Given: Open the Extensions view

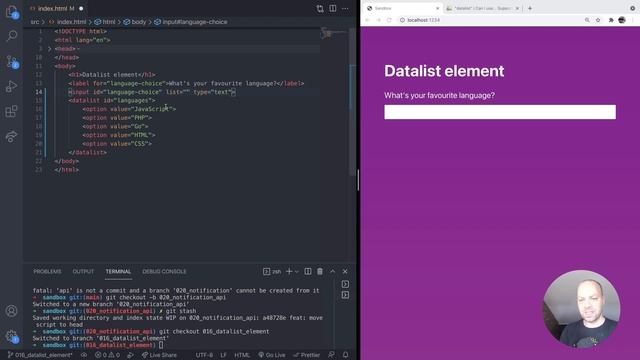Looking at the screenshot, I should [11, 111].
